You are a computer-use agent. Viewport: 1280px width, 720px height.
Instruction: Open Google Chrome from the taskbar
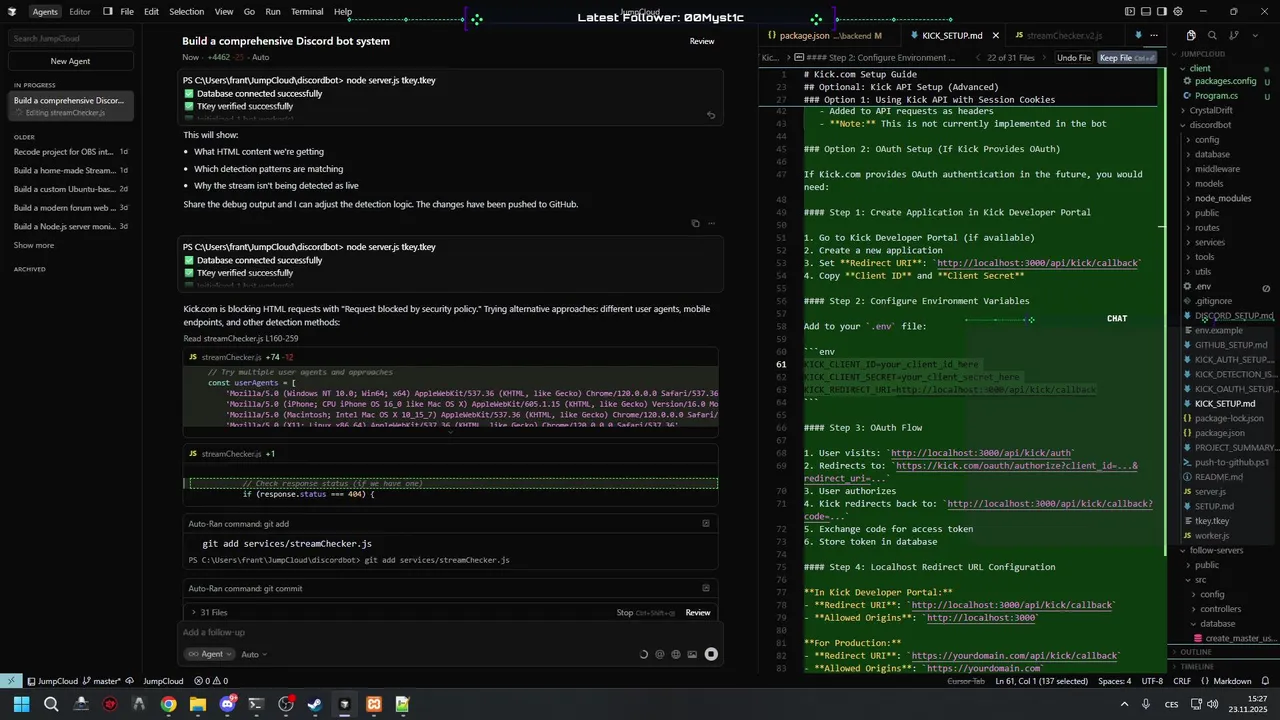point(168,704)
